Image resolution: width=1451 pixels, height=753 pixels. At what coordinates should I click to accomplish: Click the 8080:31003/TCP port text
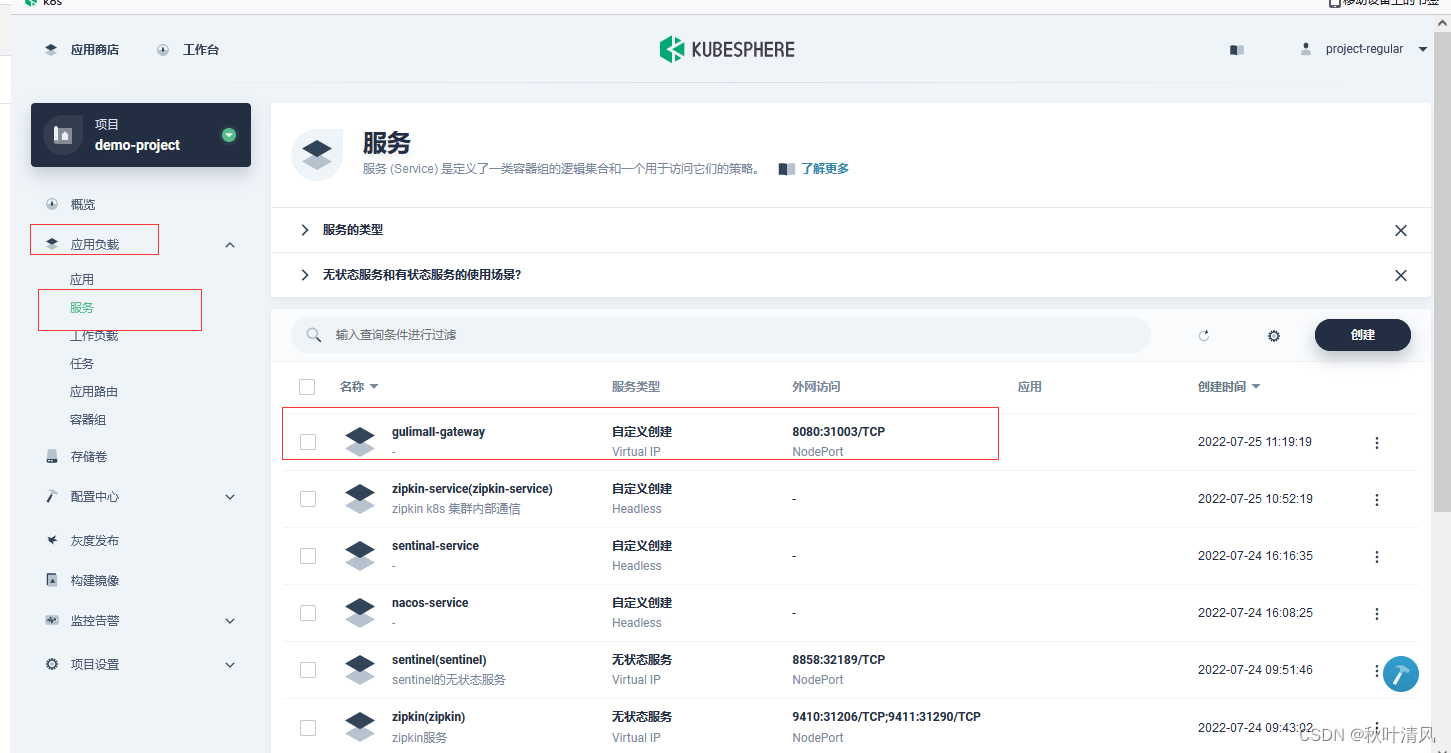click(838, 432)
